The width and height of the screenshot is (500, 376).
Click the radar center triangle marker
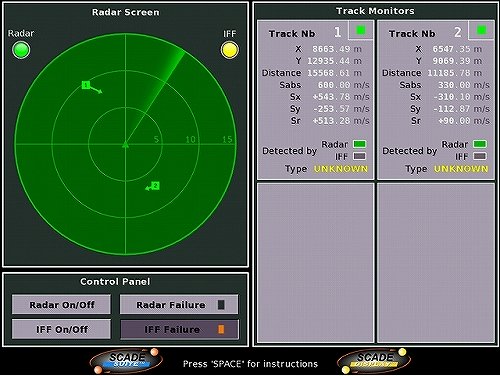(x=125, y=145)
